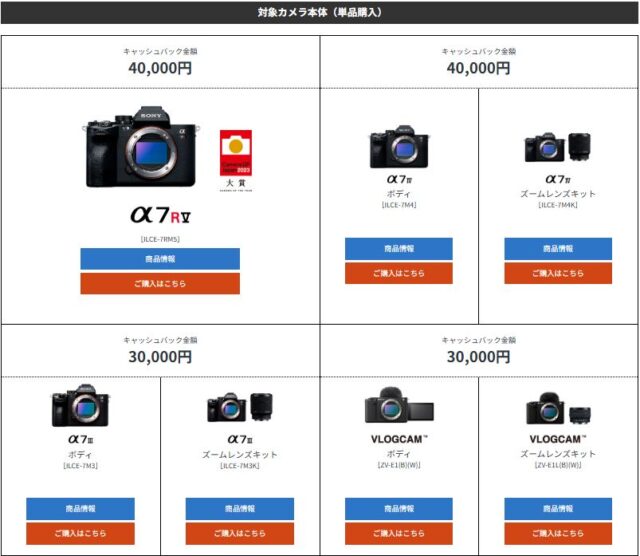The height and width of the screenshot is (556, 640).
Task: Click the α7R V logo text
Action: tap(160, 215)
